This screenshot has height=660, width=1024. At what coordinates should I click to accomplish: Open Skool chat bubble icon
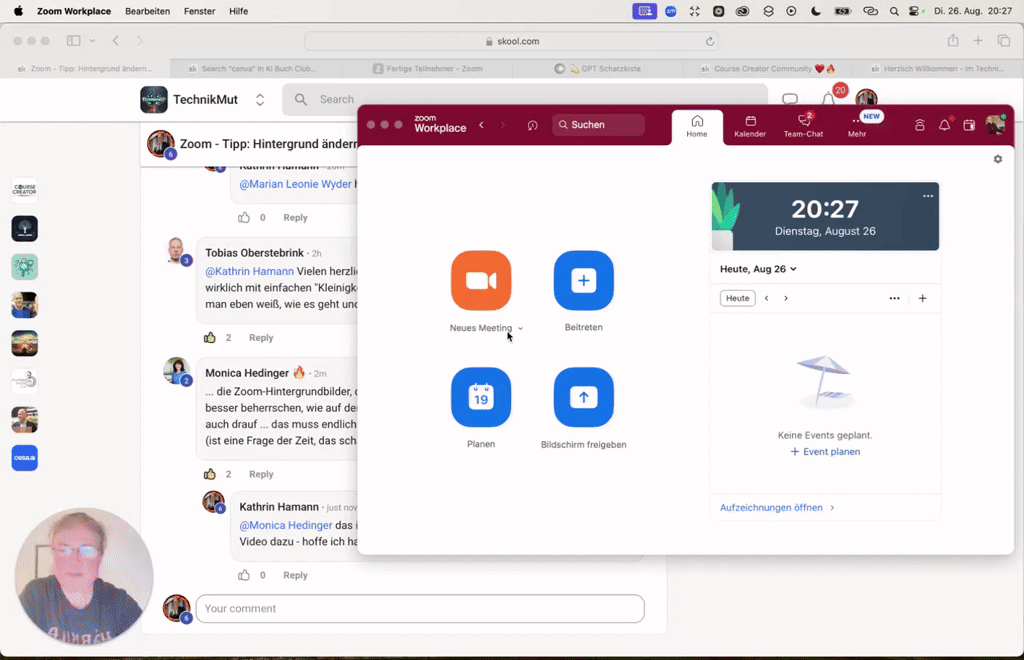point(790,99)
